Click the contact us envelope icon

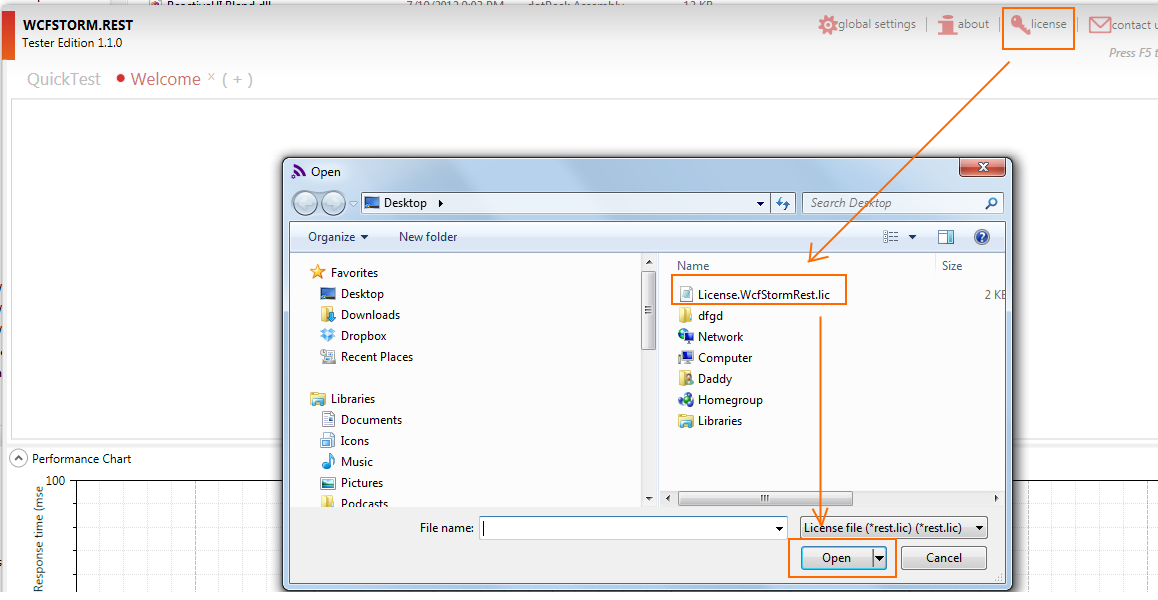pos(1100,25)
